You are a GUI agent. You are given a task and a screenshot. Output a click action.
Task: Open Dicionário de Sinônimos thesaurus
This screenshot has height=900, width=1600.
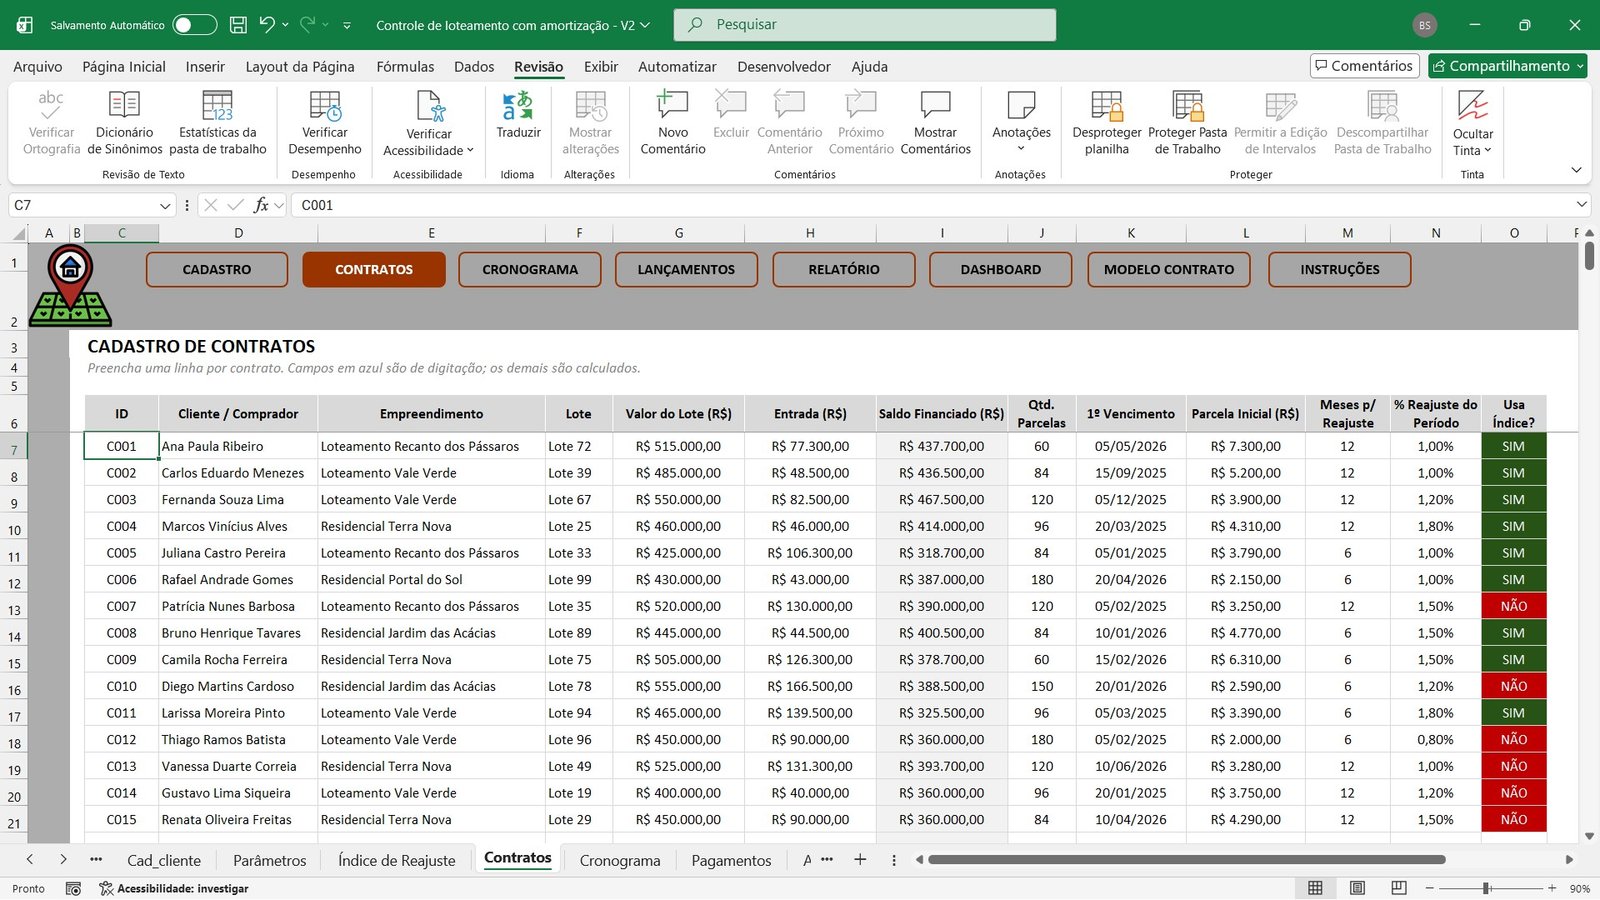(124, 123)
